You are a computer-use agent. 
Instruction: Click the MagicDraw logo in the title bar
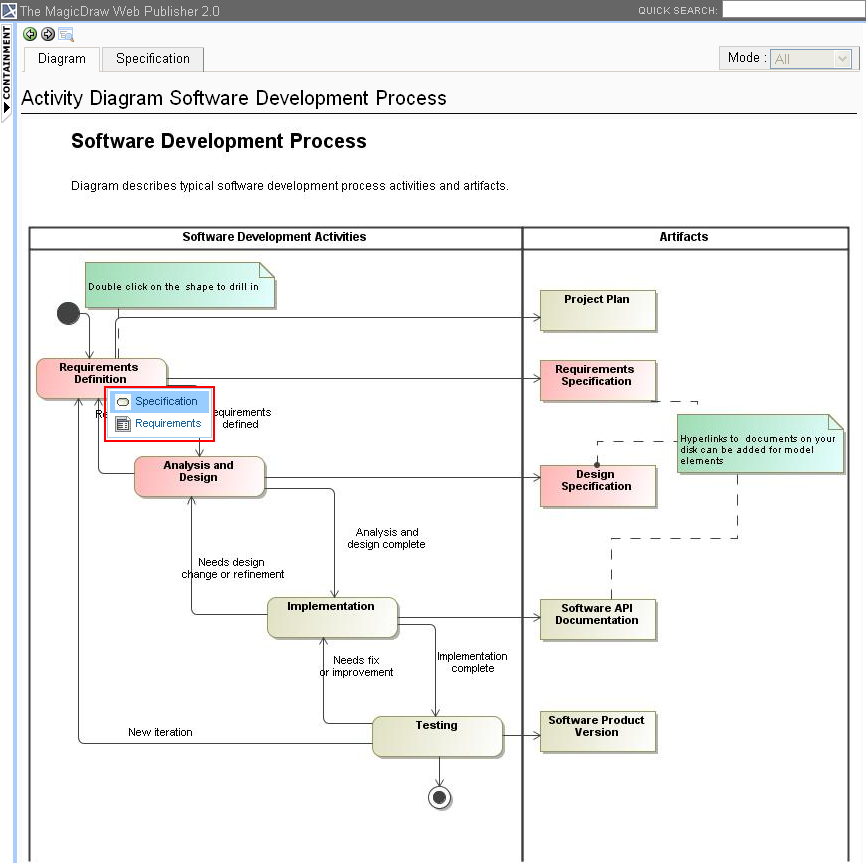click(11, 10)
